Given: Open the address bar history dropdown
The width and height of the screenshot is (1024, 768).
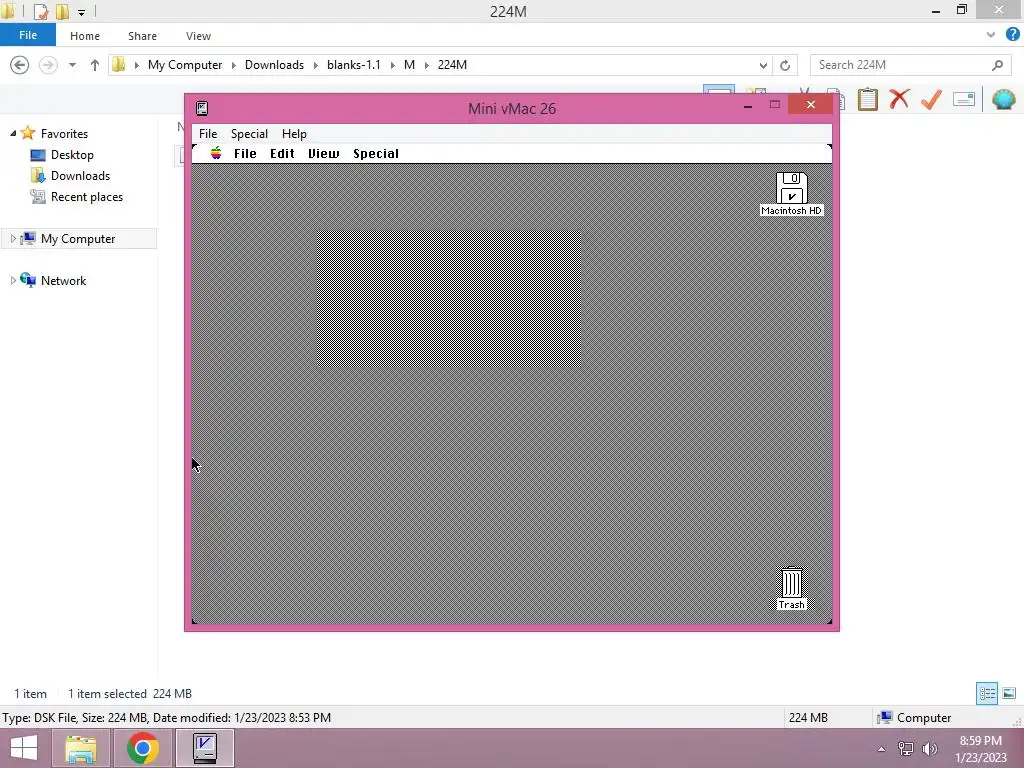Looking at the screenshot, I should click(763, 65).
